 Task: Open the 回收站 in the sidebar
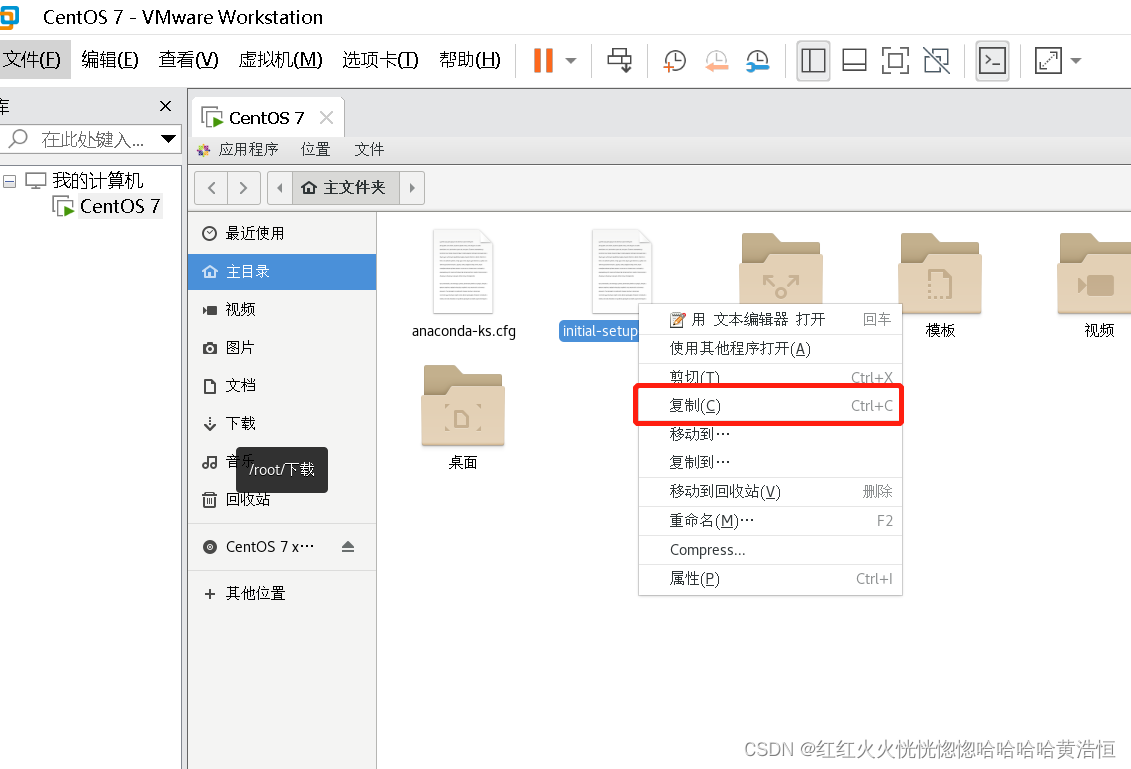(x=282, y=499)
